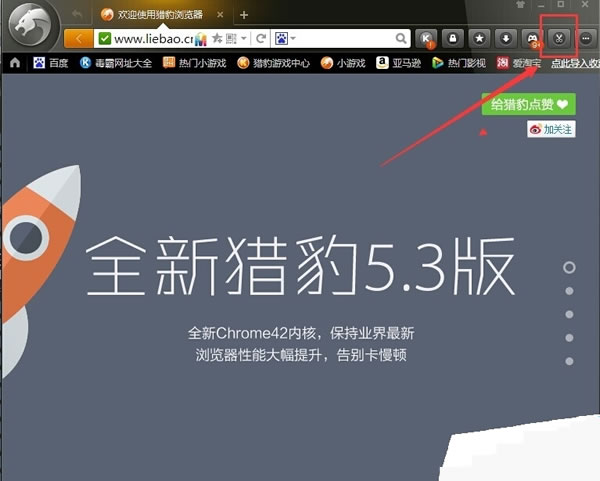This screenshot has width=600, height=481.
Task: Click the scissors screenshot tool icon
Action: pos(559,38)
